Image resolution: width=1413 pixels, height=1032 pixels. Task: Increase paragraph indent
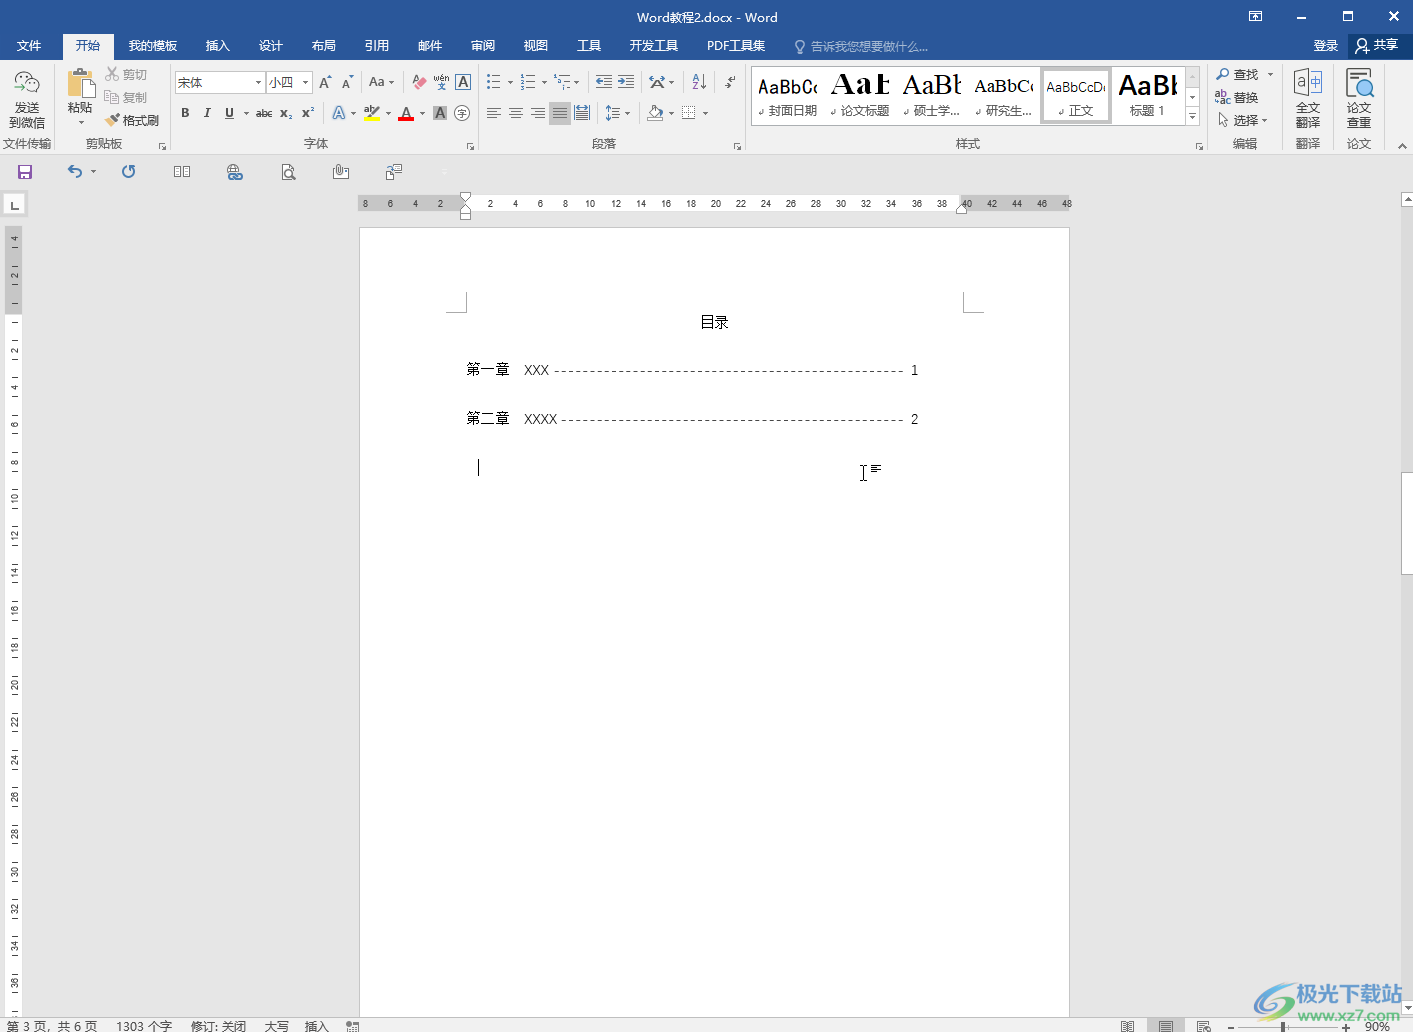(x=626, y=82)
